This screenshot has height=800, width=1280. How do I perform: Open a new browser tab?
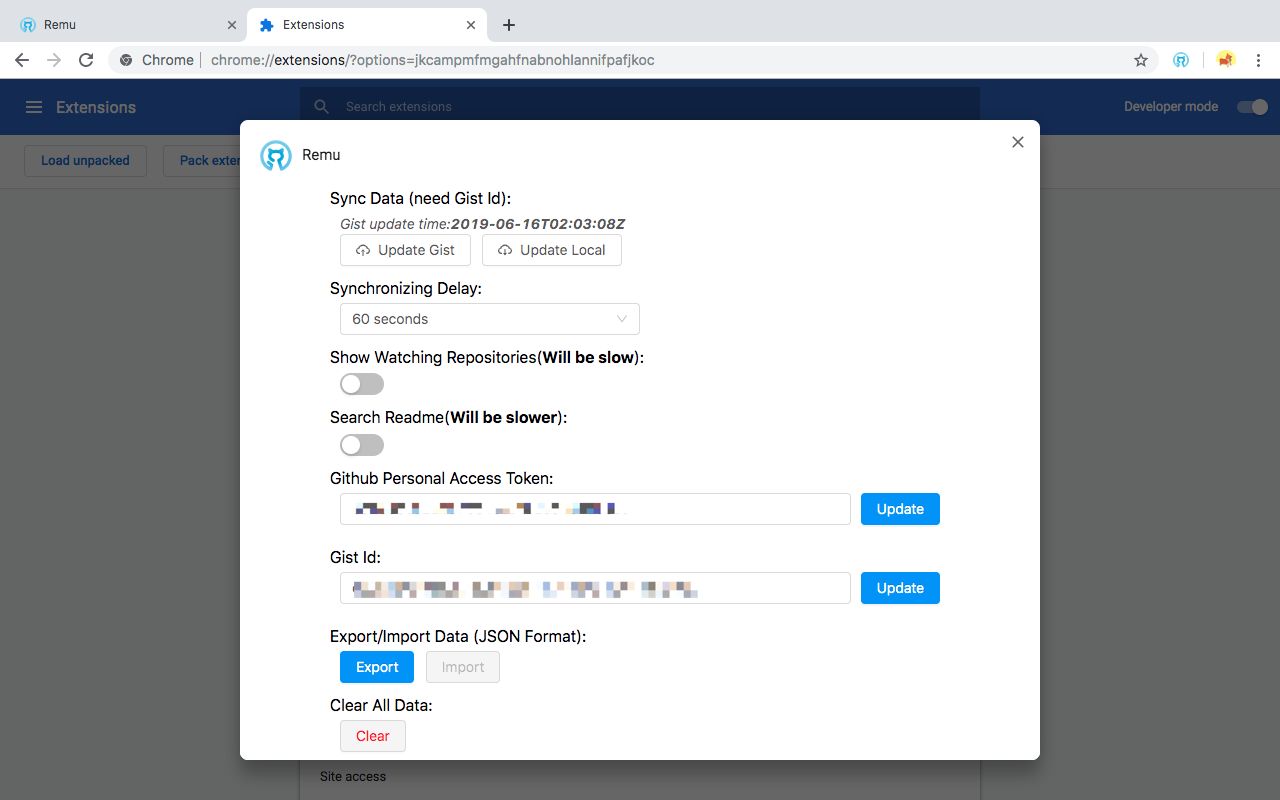(509, 25)
